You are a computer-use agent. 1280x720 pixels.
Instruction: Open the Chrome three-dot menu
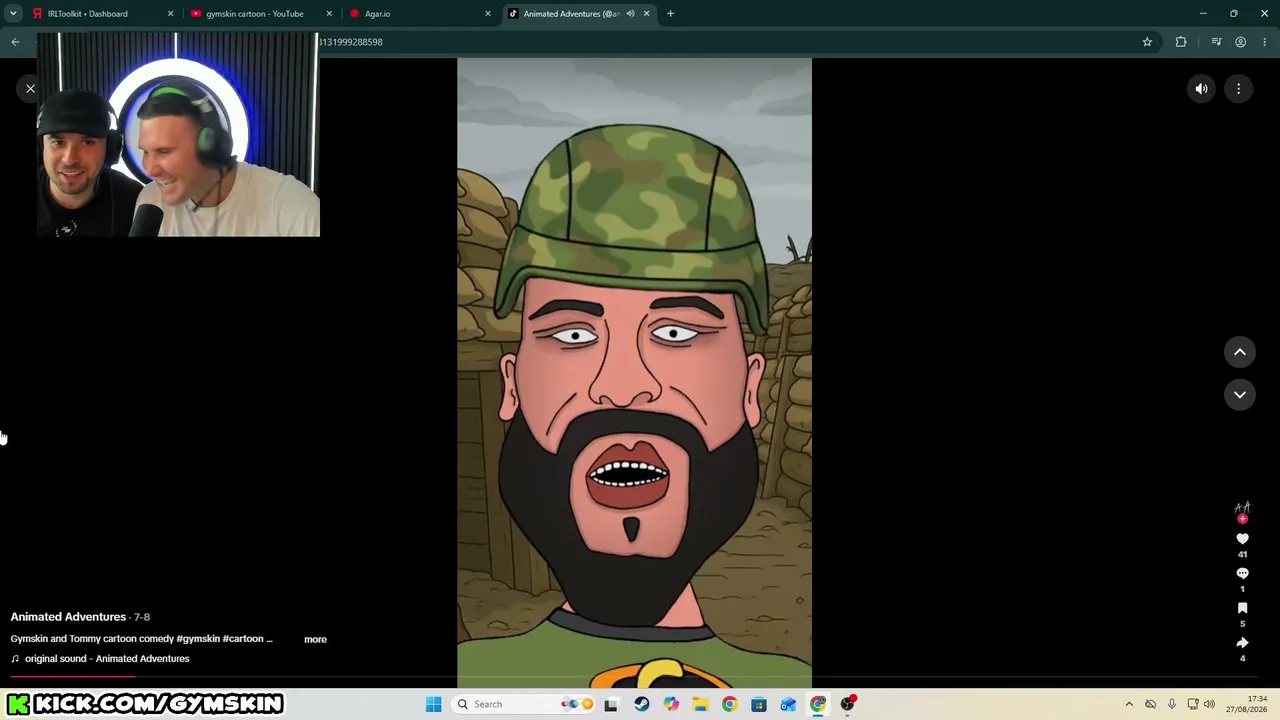[1265, 42]
